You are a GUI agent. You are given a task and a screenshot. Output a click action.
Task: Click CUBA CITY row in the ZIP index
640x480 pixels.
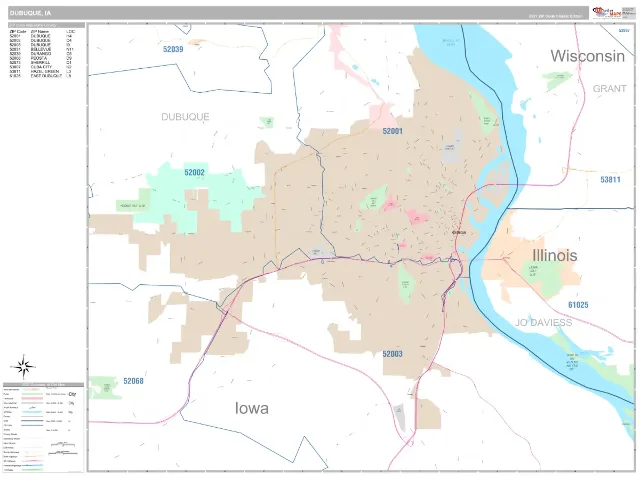(x=42, y=67)
